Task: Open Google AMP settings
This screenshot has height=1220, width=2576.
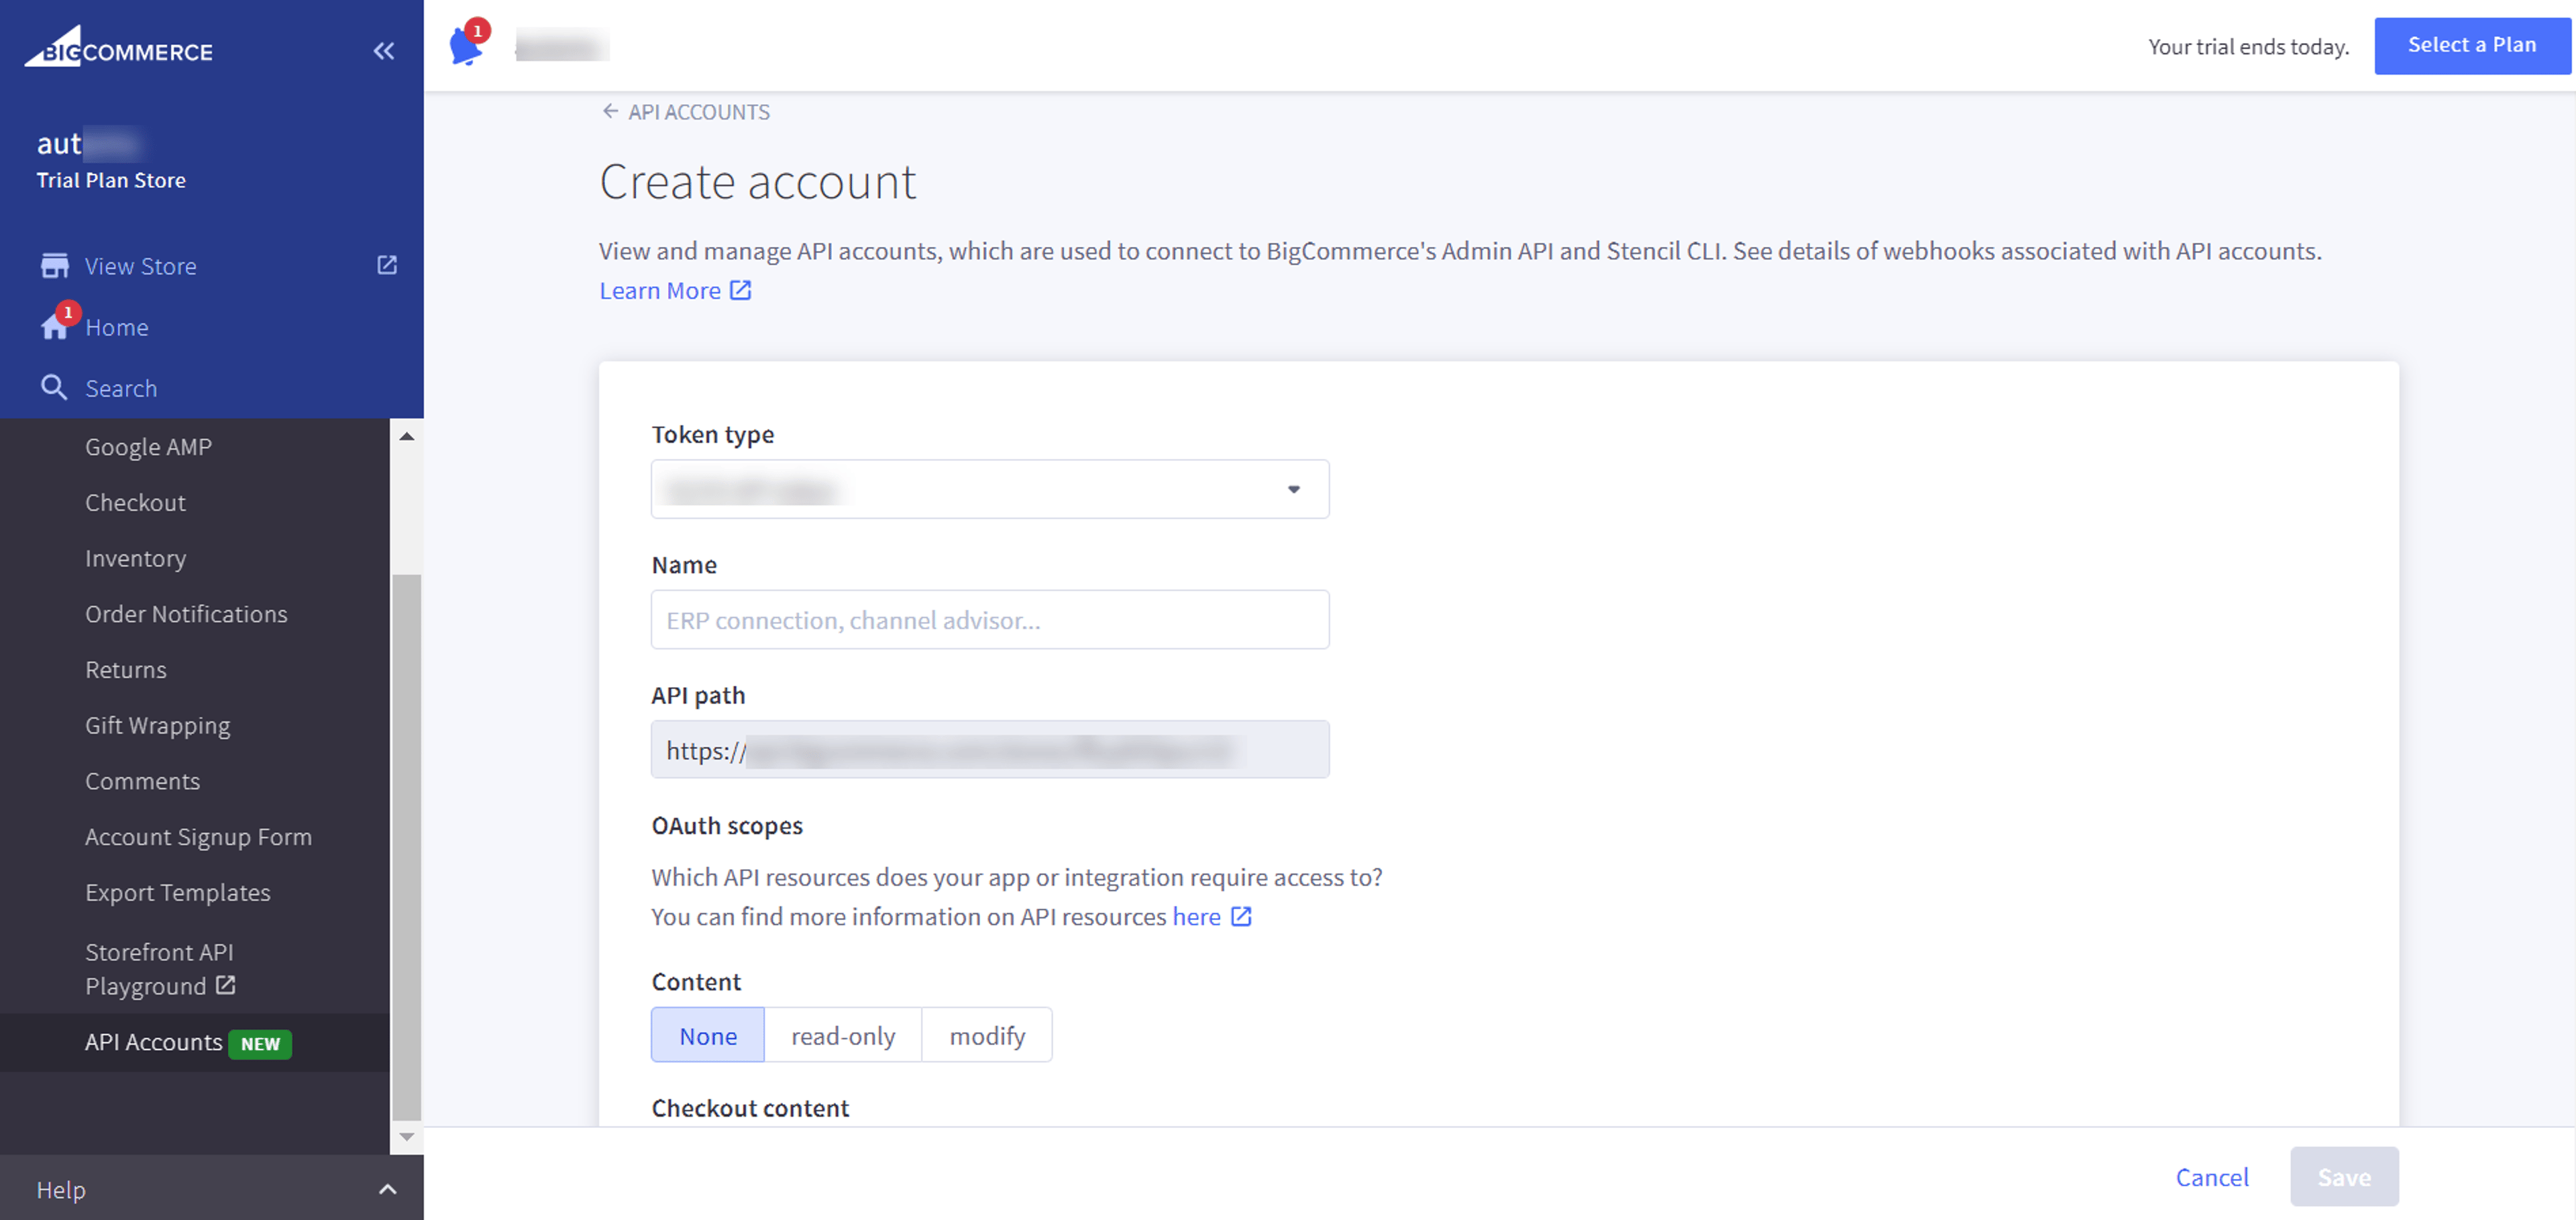Action: [148, 447]
